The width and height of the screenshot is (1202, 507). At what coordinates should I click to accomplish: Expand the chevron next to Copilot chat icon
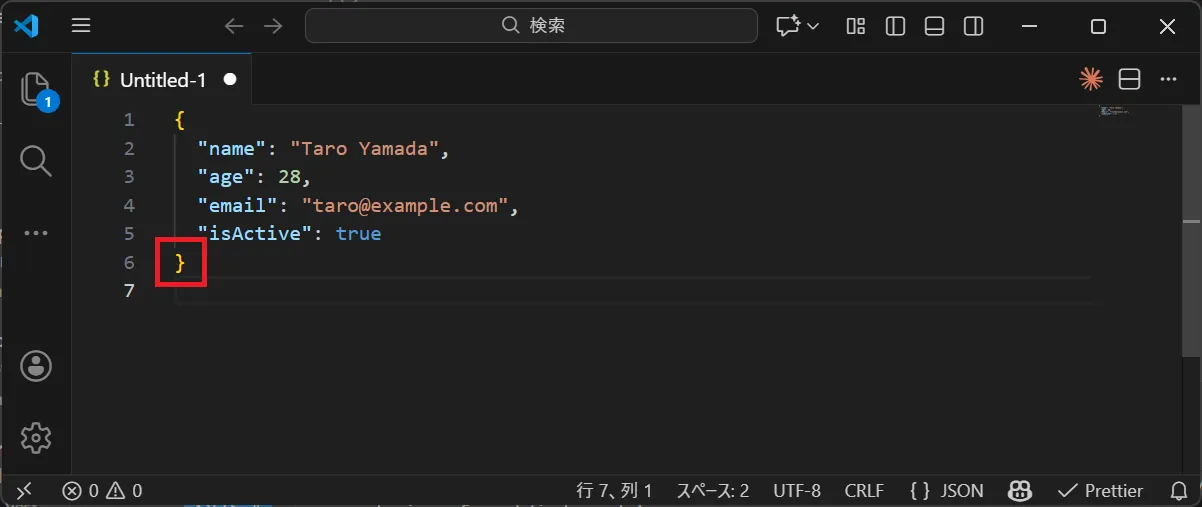(x=813, y=26)
